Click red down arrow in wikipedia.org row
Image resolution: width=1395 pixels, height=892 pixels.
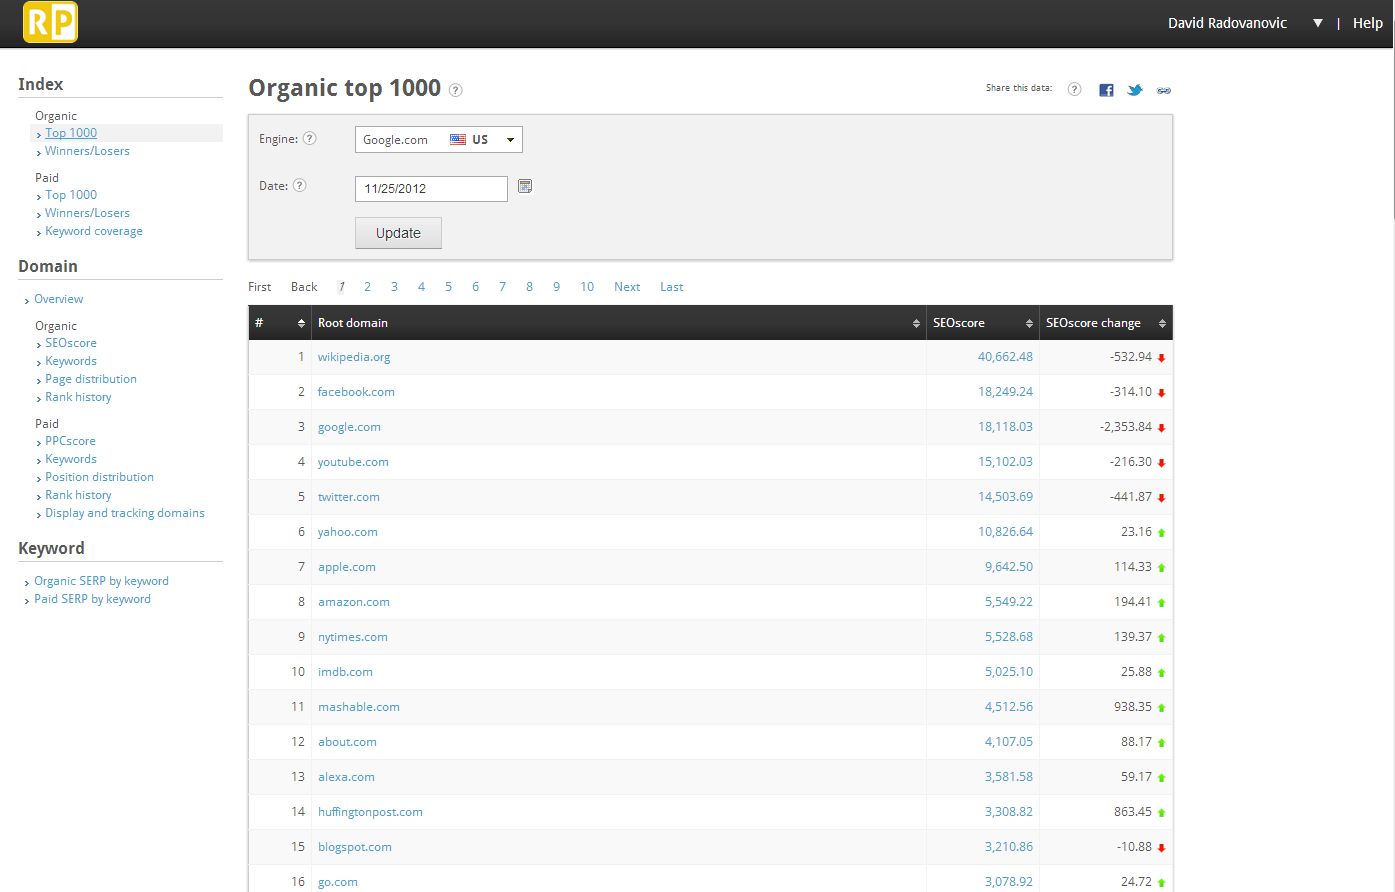pos(1161,358)
